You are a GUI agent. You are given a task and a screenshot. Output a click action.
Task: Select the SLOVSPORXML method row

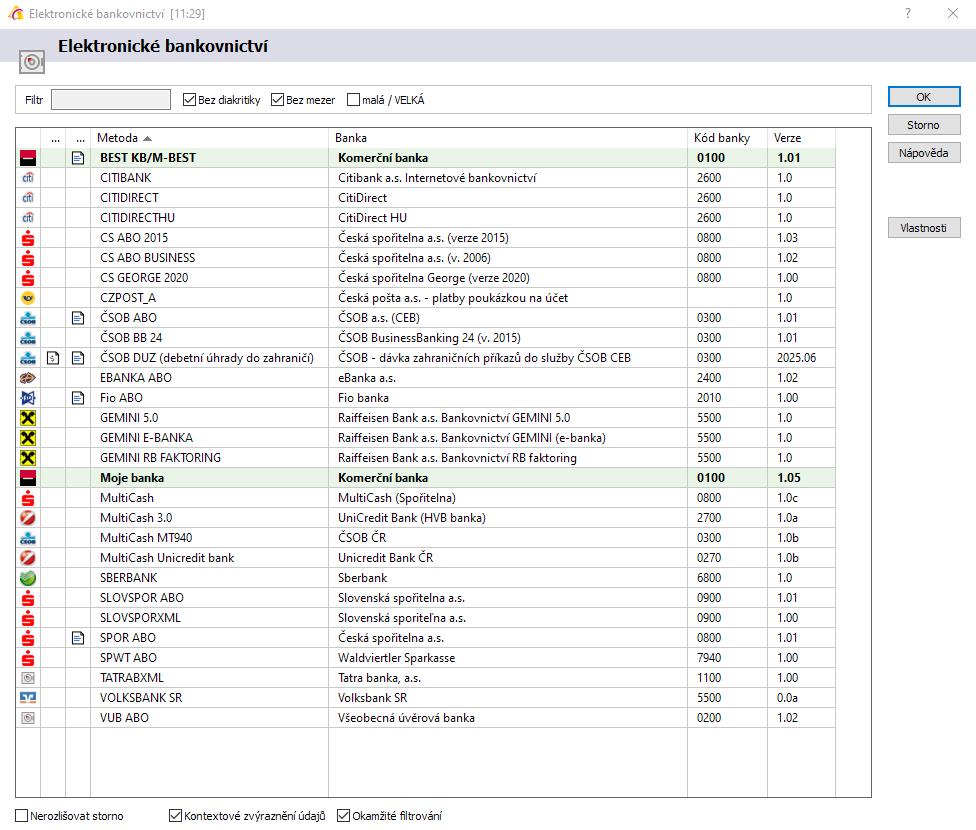(426, 618)
